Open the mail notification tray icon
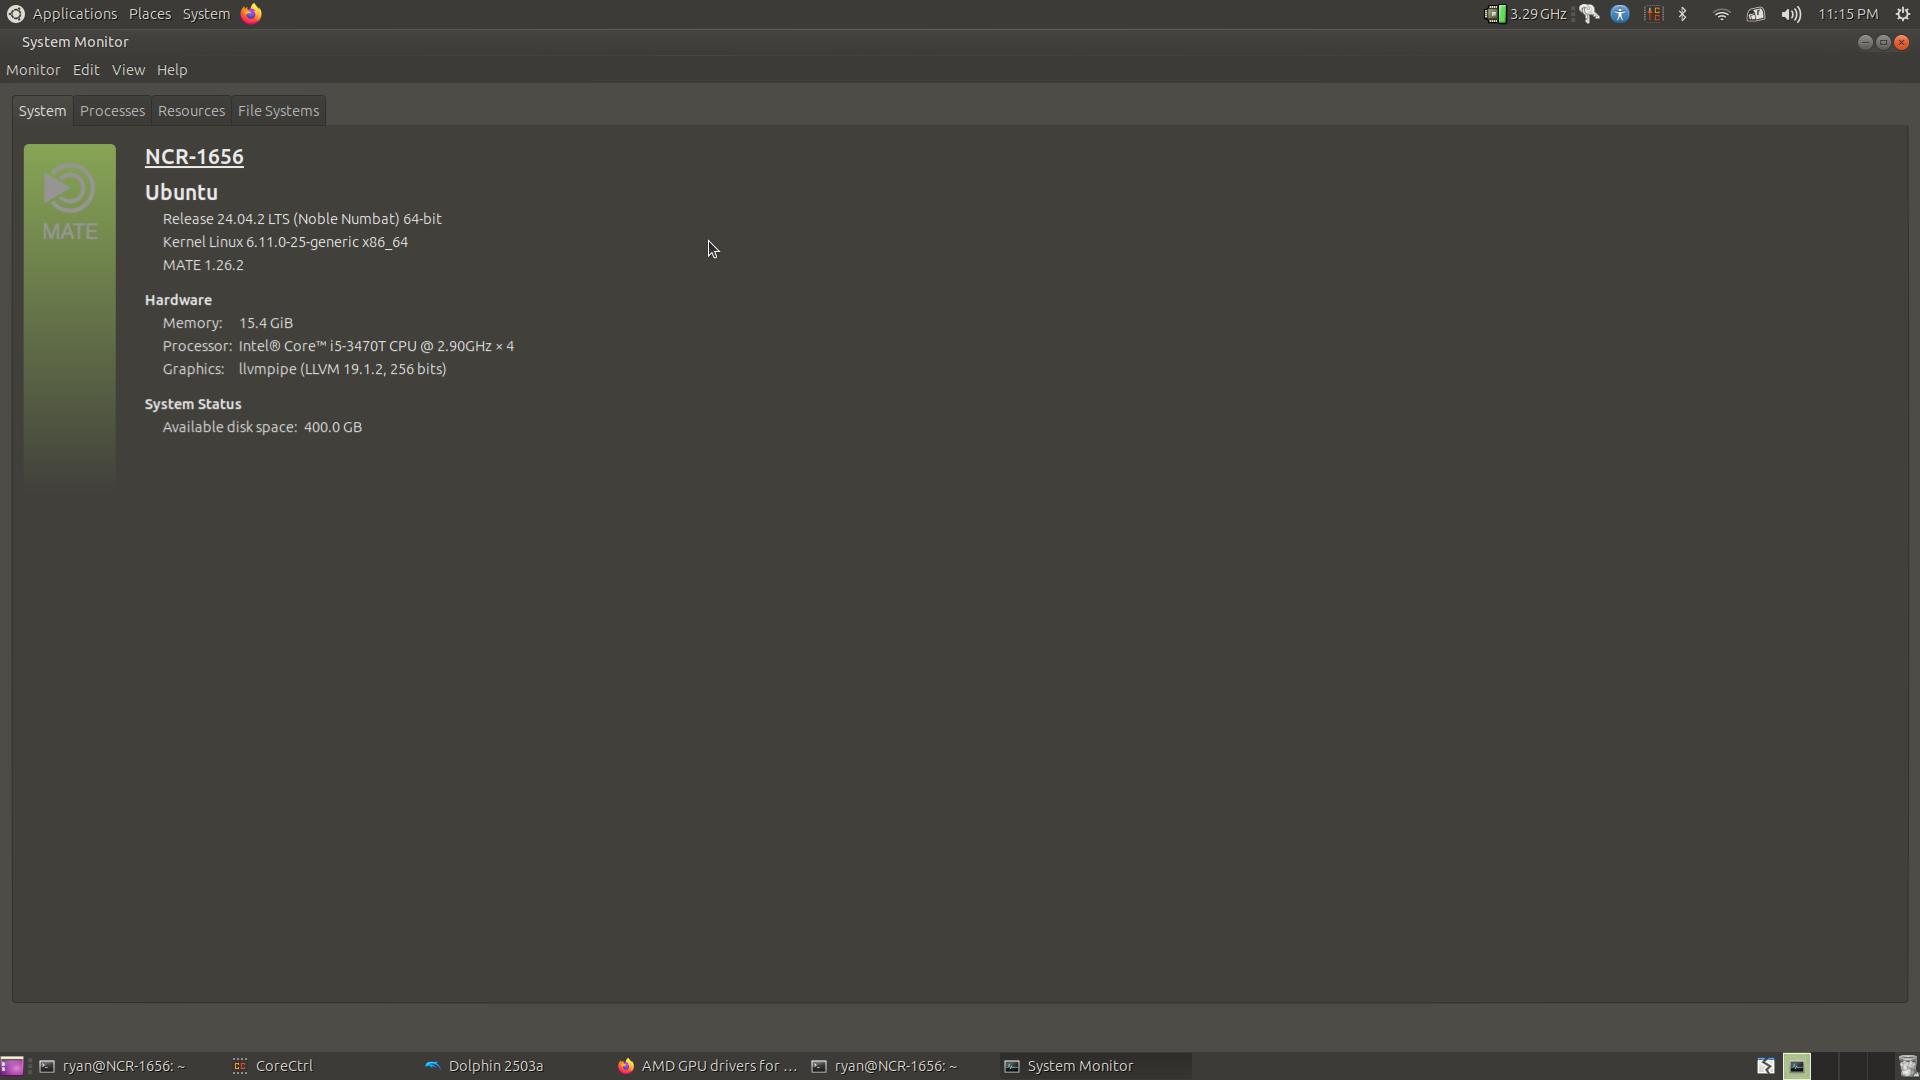 pos(1756,14)
